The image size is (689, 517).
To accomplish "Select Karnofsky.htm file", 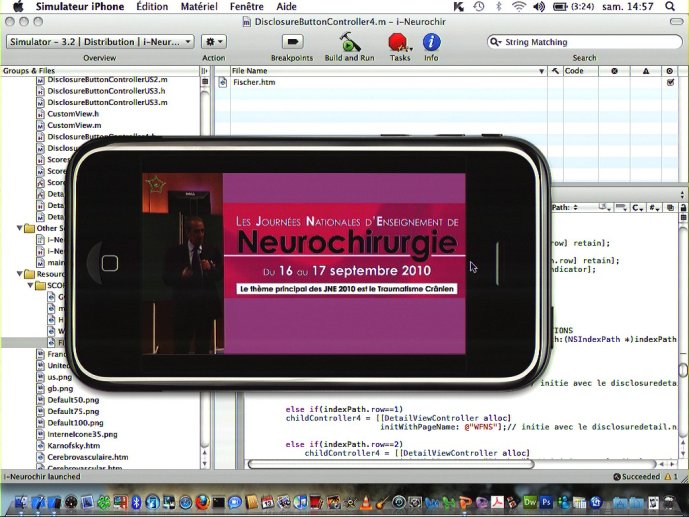I will pyautogui.click(x=73, y=445).
